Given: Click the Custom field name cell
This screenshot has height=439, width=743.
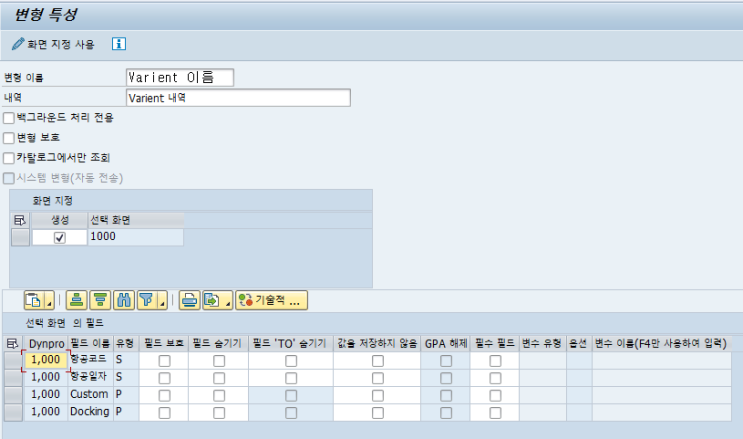Looking at the screenshot, I should pos(91,395).
